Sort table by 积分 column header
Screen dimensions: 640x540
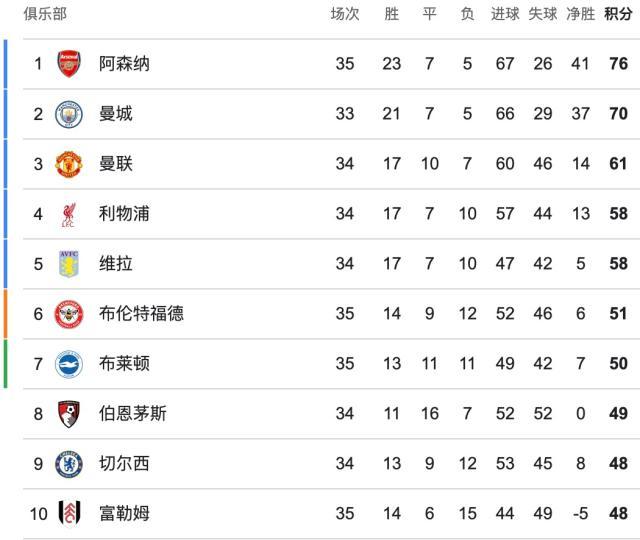618,14
